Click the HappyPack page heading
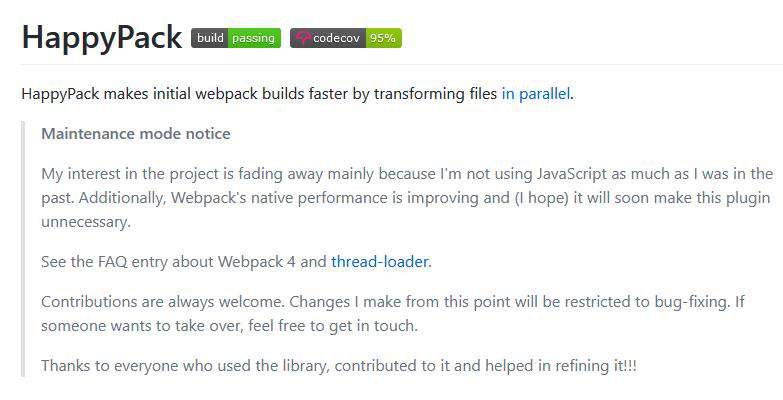Viewport: 783px width, 400px height. coord(101,37)
